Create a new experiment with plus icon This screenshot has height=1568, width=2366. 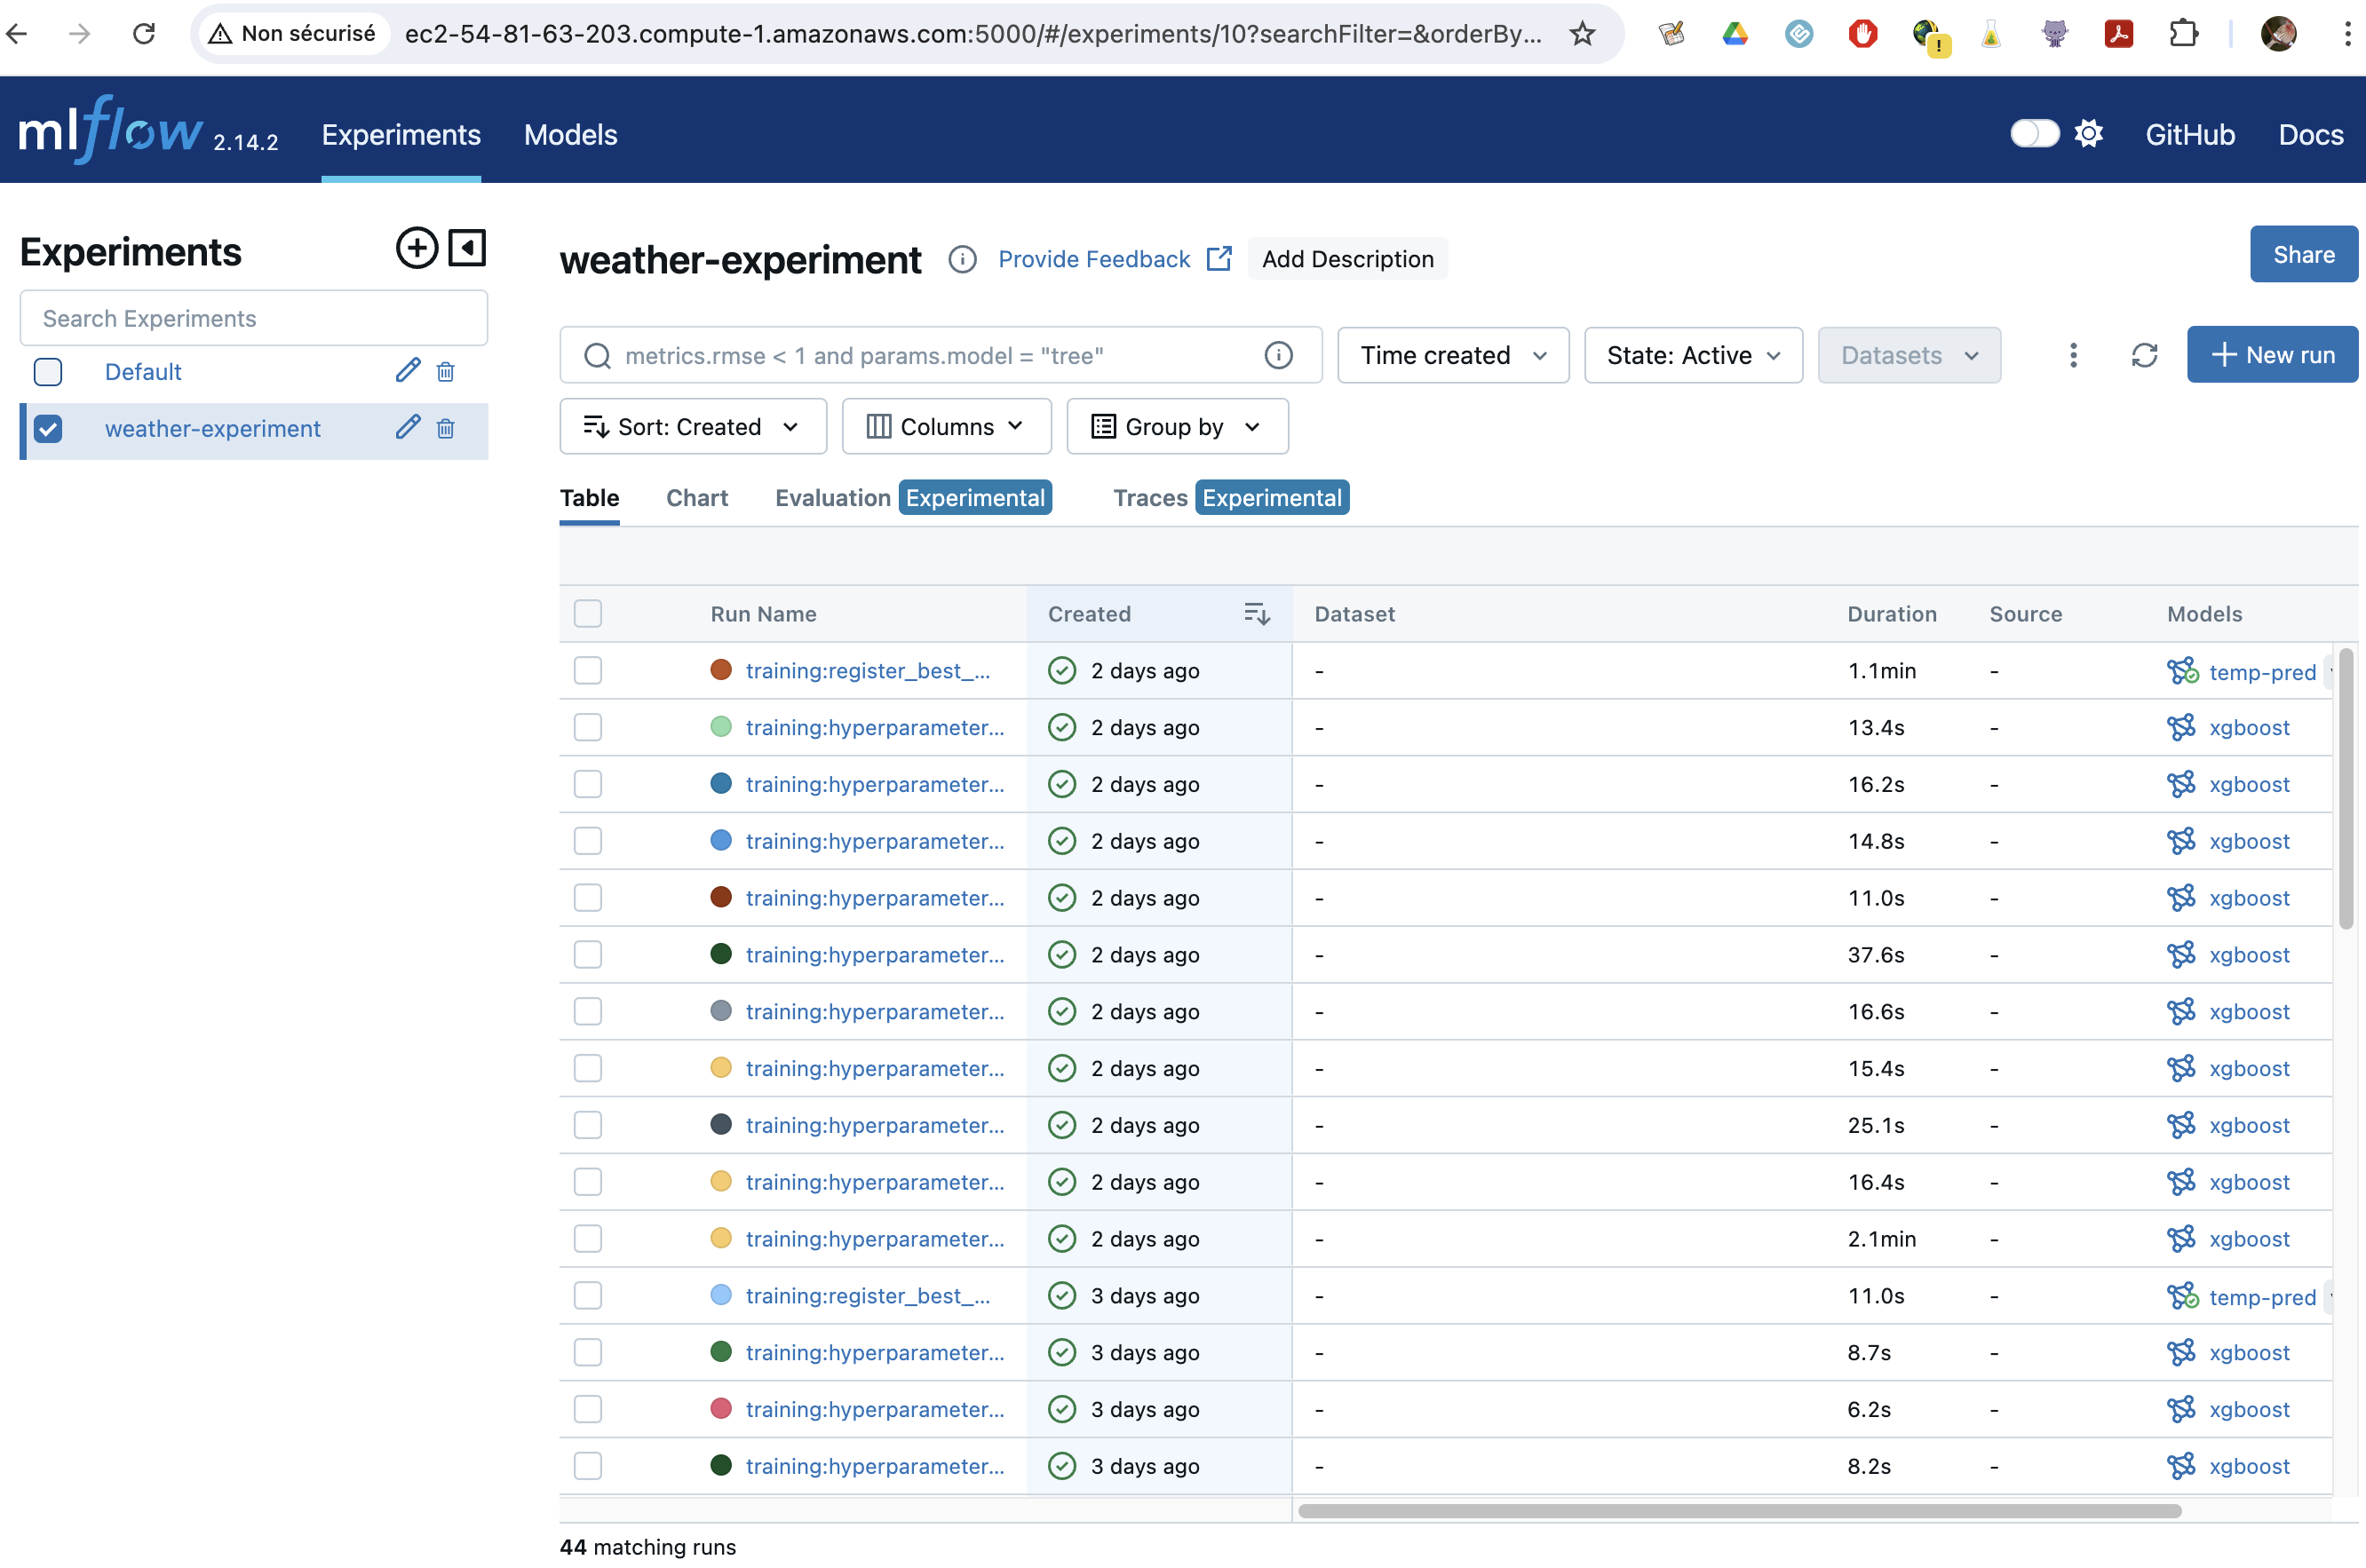(x=417, y=248)
